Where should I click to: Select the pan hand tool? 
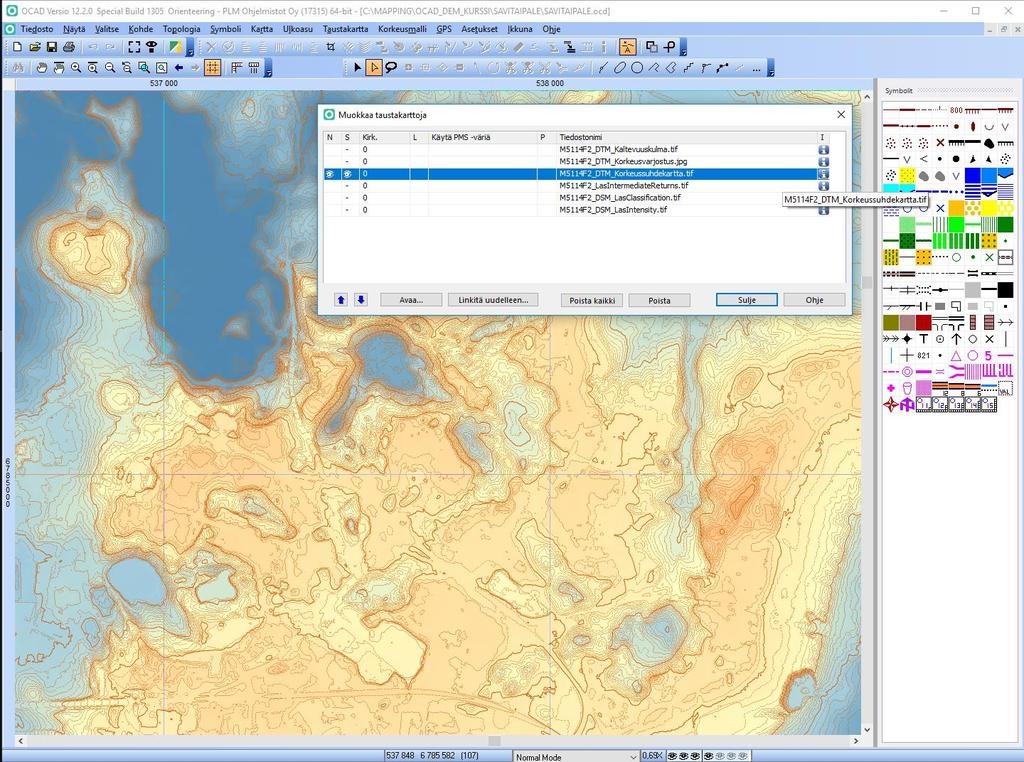pos(42,67)
